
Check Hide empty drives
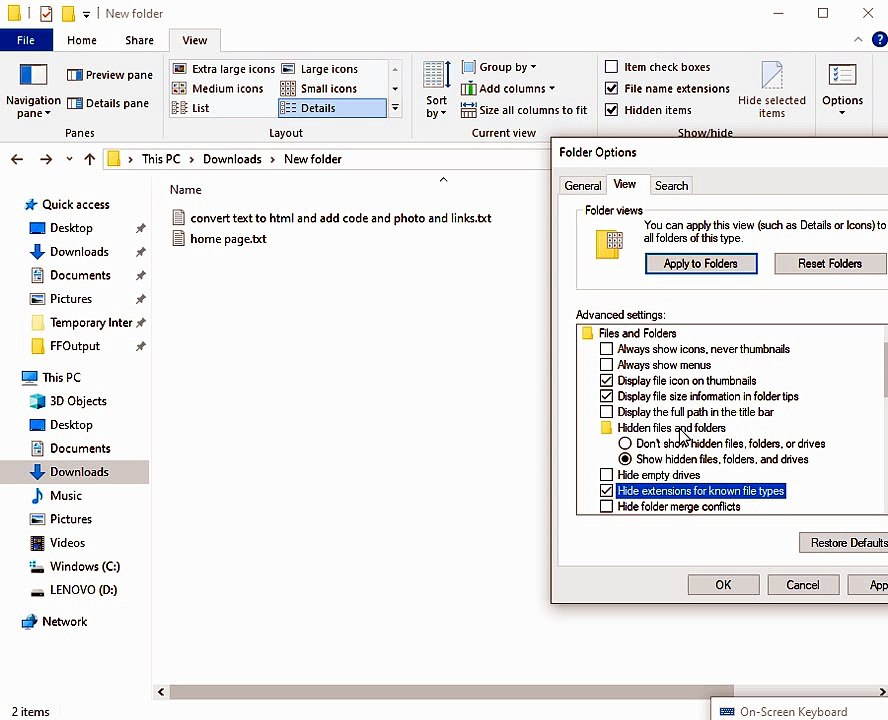tap(606, 475)
